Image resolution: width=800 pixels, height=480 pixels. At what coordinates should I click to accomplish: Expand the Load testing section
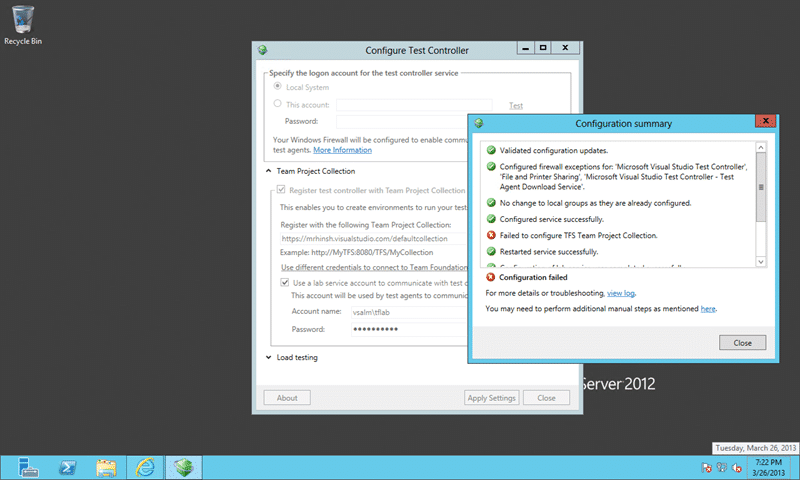[x=268, y=357]
